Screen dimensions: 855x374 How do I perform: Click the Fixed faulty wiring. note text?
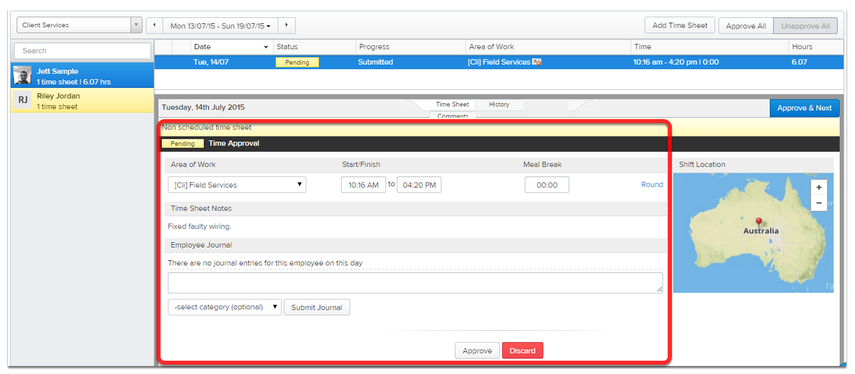[200, 226]
